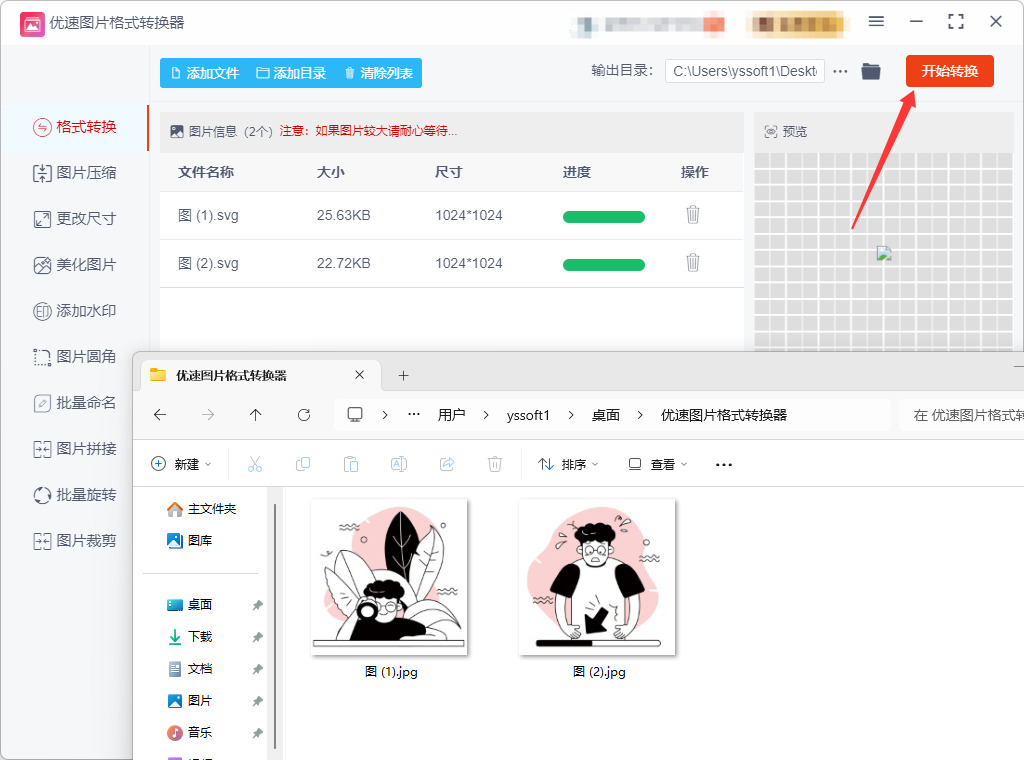This screenshot has height=760, width=1024.
Task: Click the 清除列表 button
Action: tap(379, 73)
